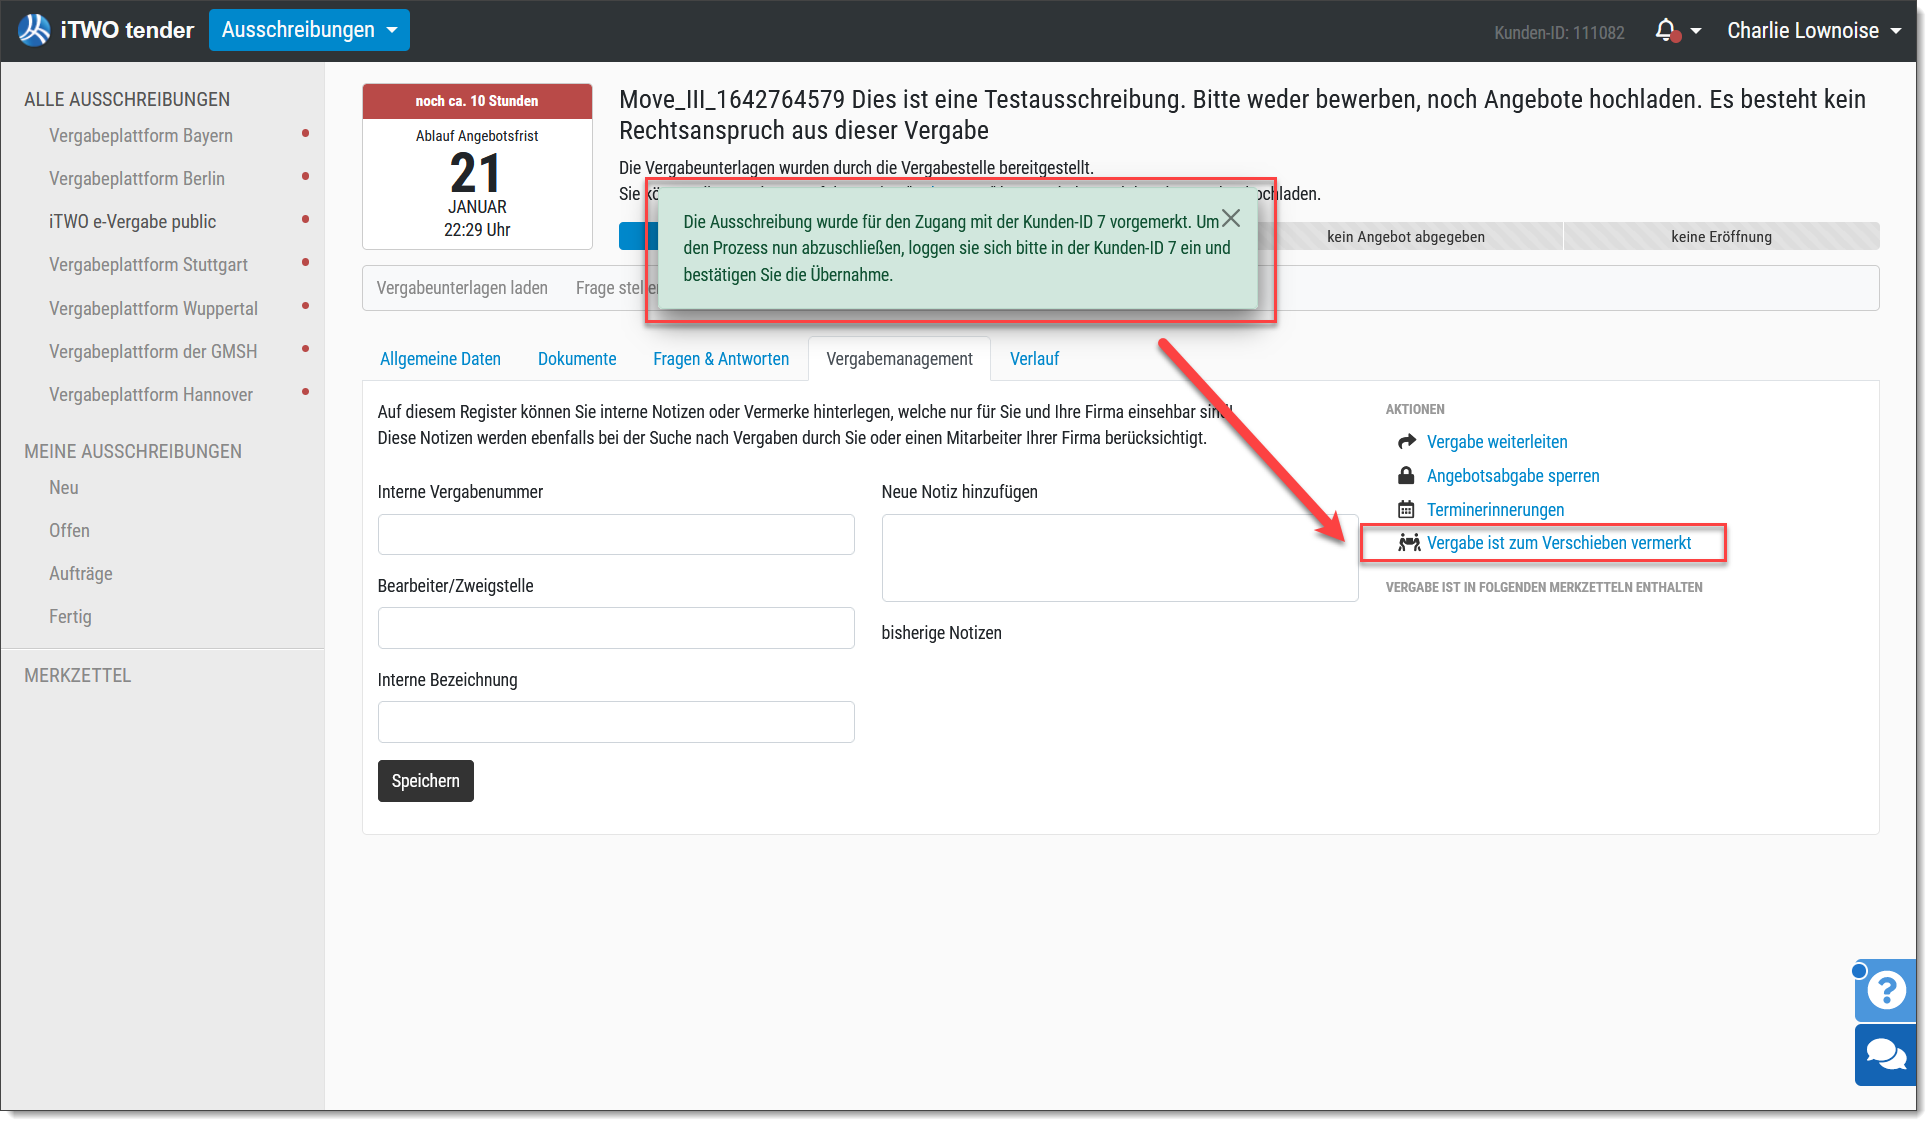1932x1126 pixels.
Task: Click the Angebotsabgabe sperren link
Action: 1513,476
